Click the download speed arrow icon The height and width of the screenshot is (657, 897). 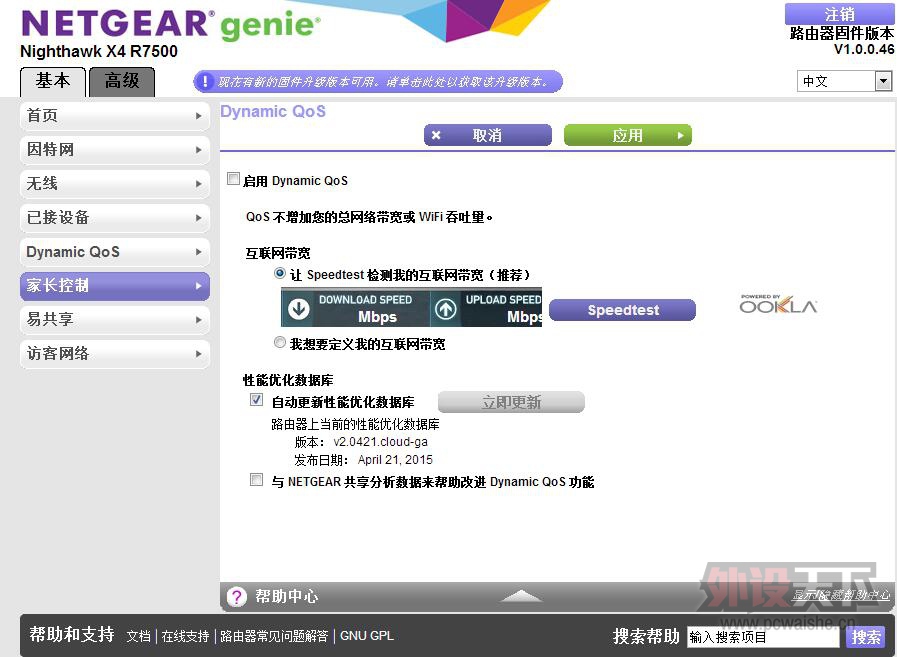coord(299,308)
